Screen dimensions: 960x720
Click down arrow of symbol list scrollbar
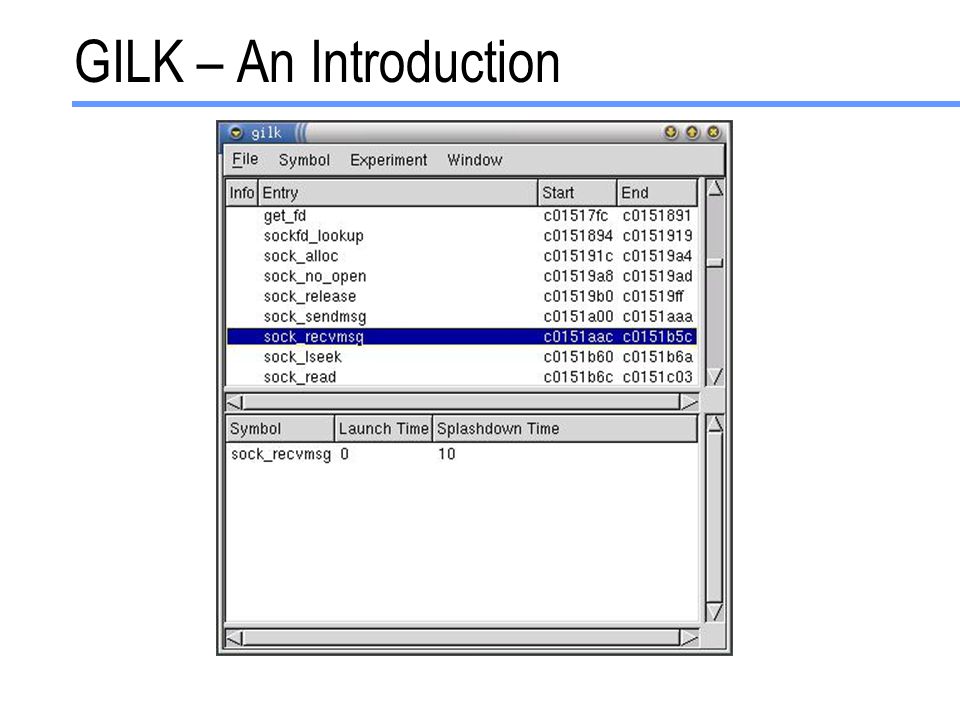tap(714, 377)
